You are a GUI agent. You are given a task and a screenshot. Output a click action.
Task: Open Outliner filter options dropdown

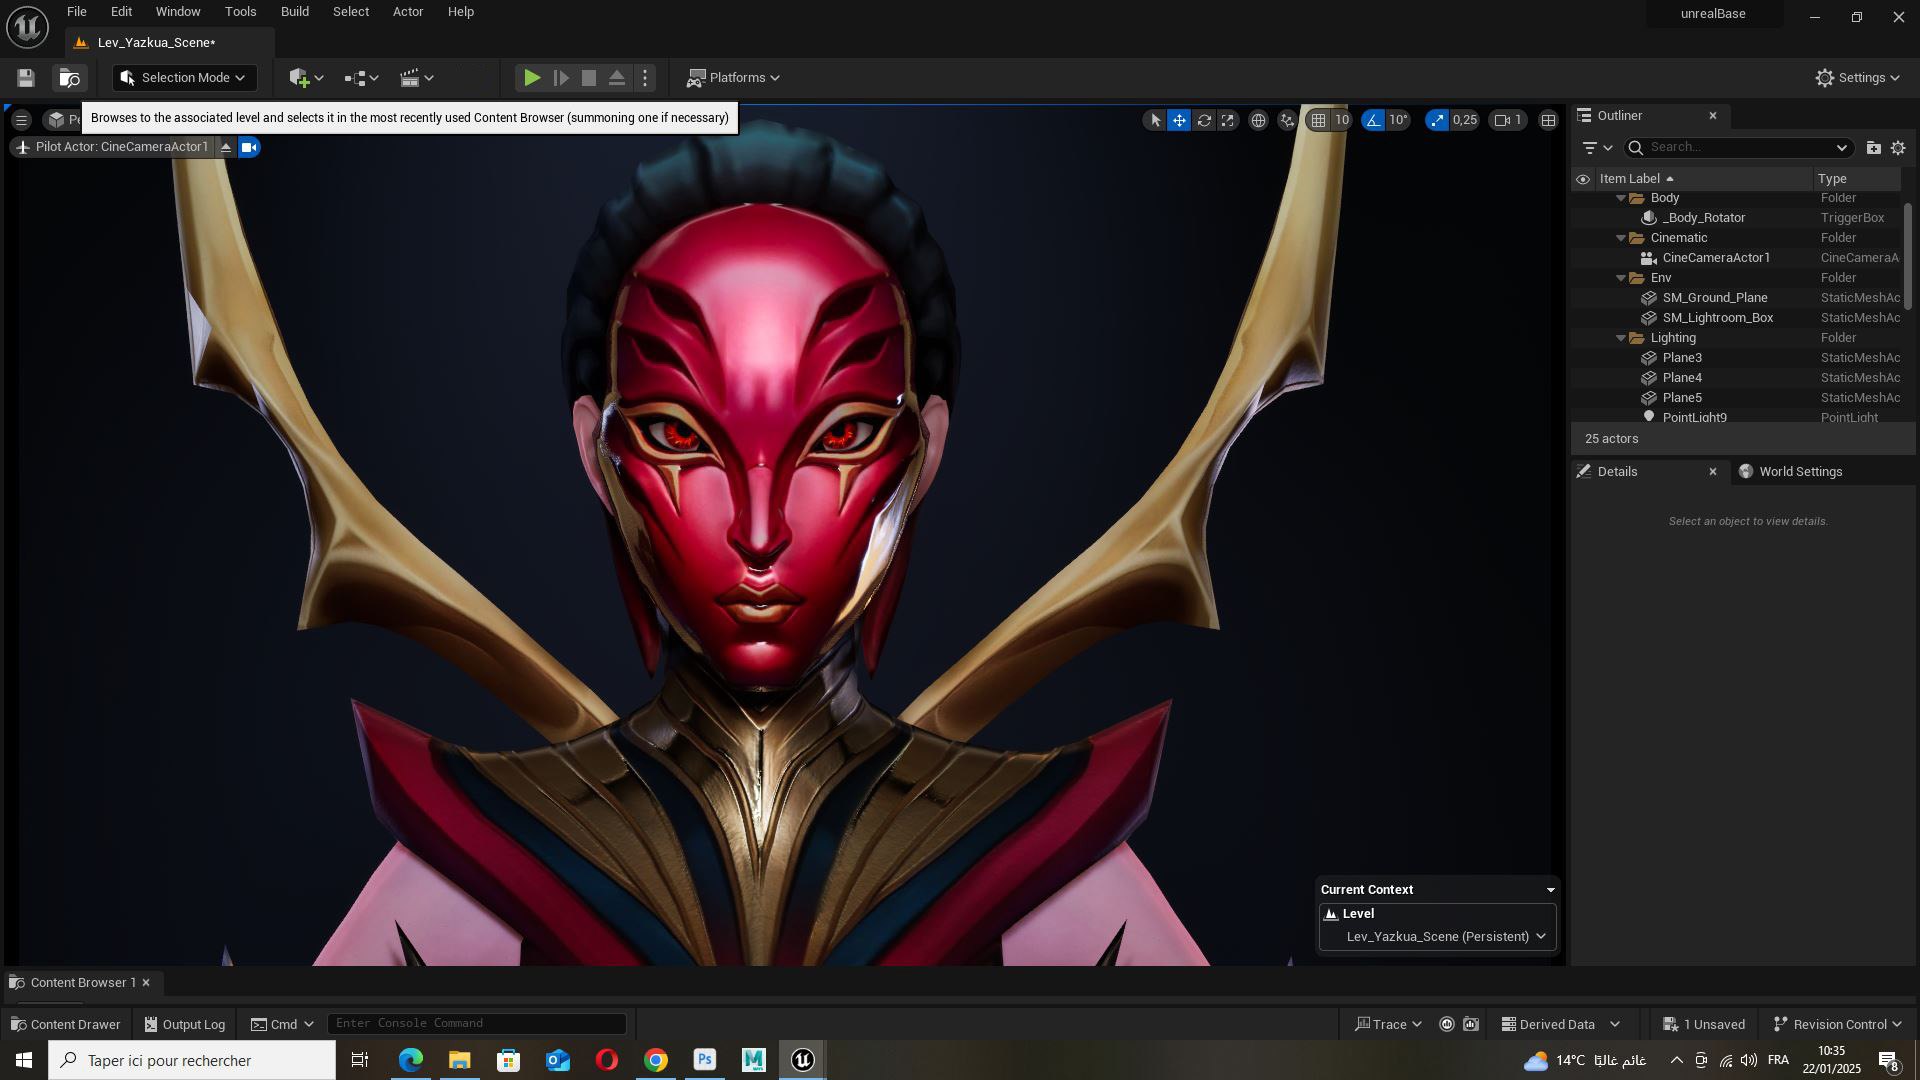pos(1597,148)
